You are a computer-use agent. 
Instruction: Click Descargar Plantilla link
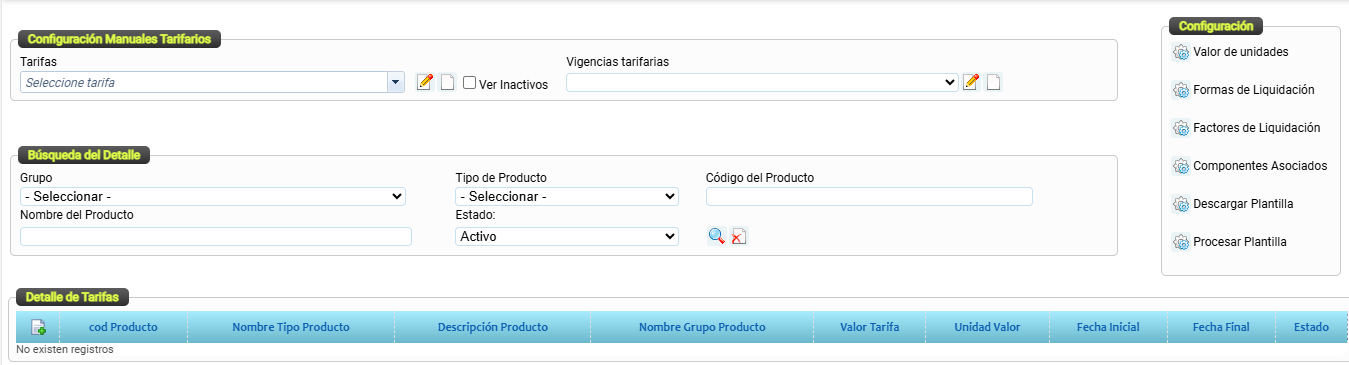pyautogui.click(x=1243, y=204)
